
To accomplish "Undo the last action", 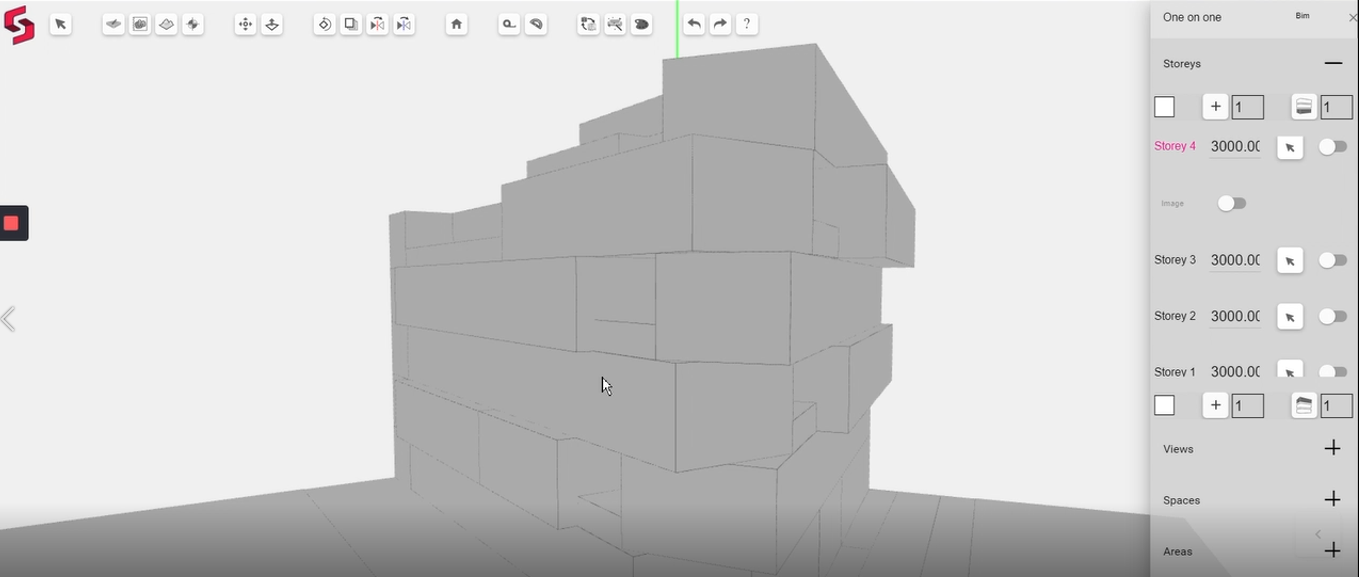I will 694,24.
